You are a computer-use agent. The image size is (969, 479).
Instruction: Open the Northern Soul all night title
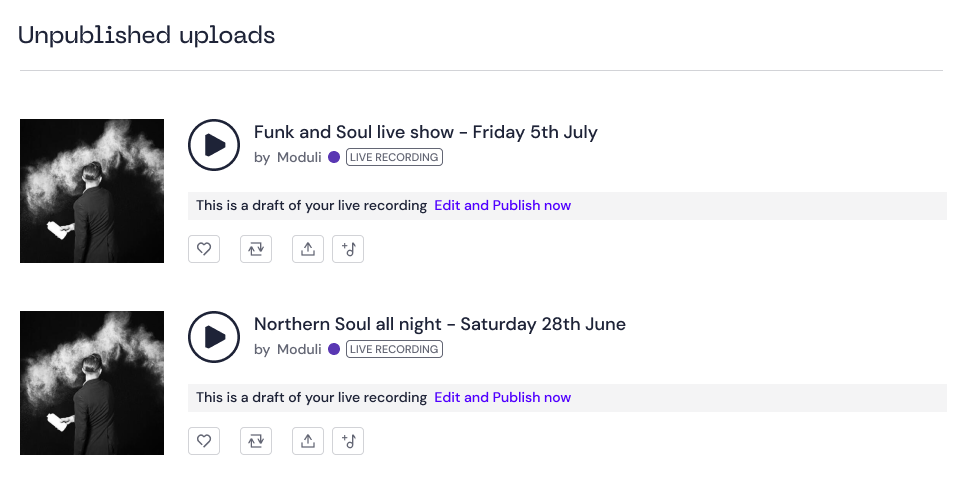[x=440, y=324]
